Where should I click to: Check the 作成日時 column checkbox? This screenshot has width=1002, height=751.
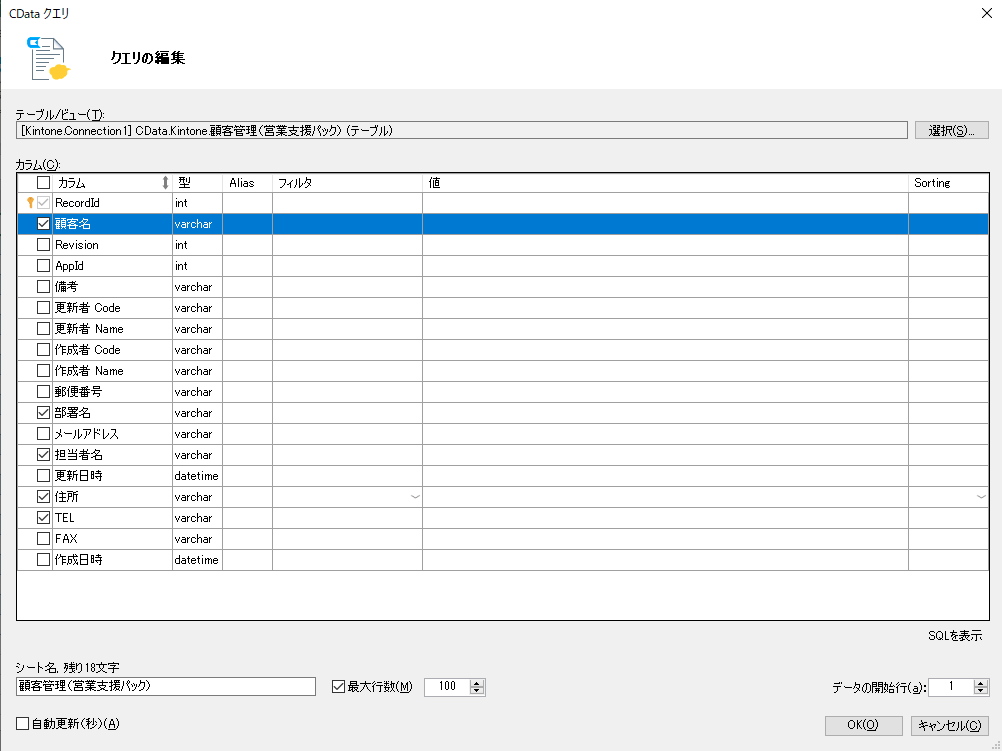click(43, 560)
